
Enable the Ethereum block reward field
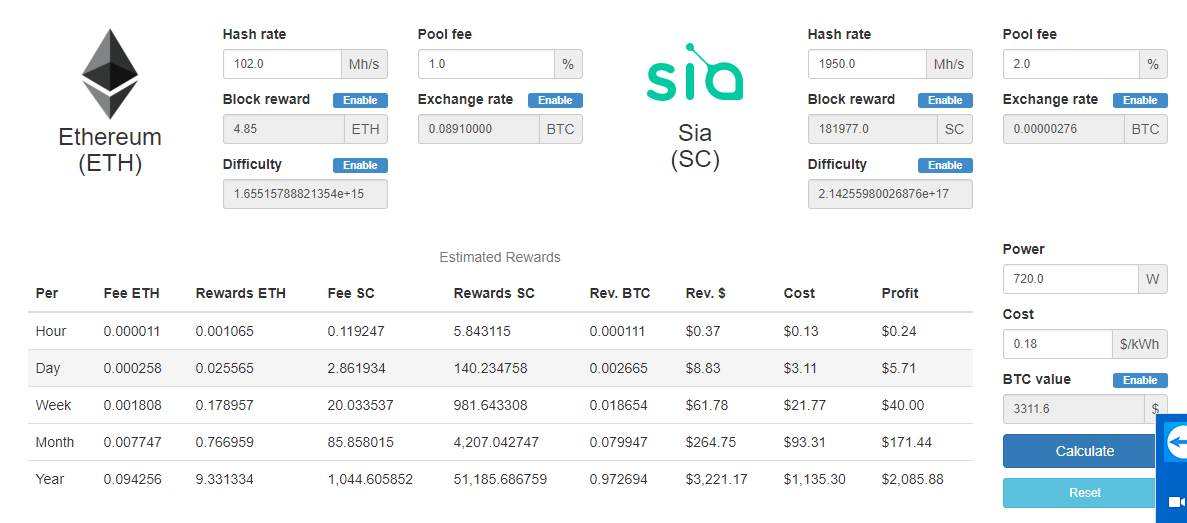(360, 100)
